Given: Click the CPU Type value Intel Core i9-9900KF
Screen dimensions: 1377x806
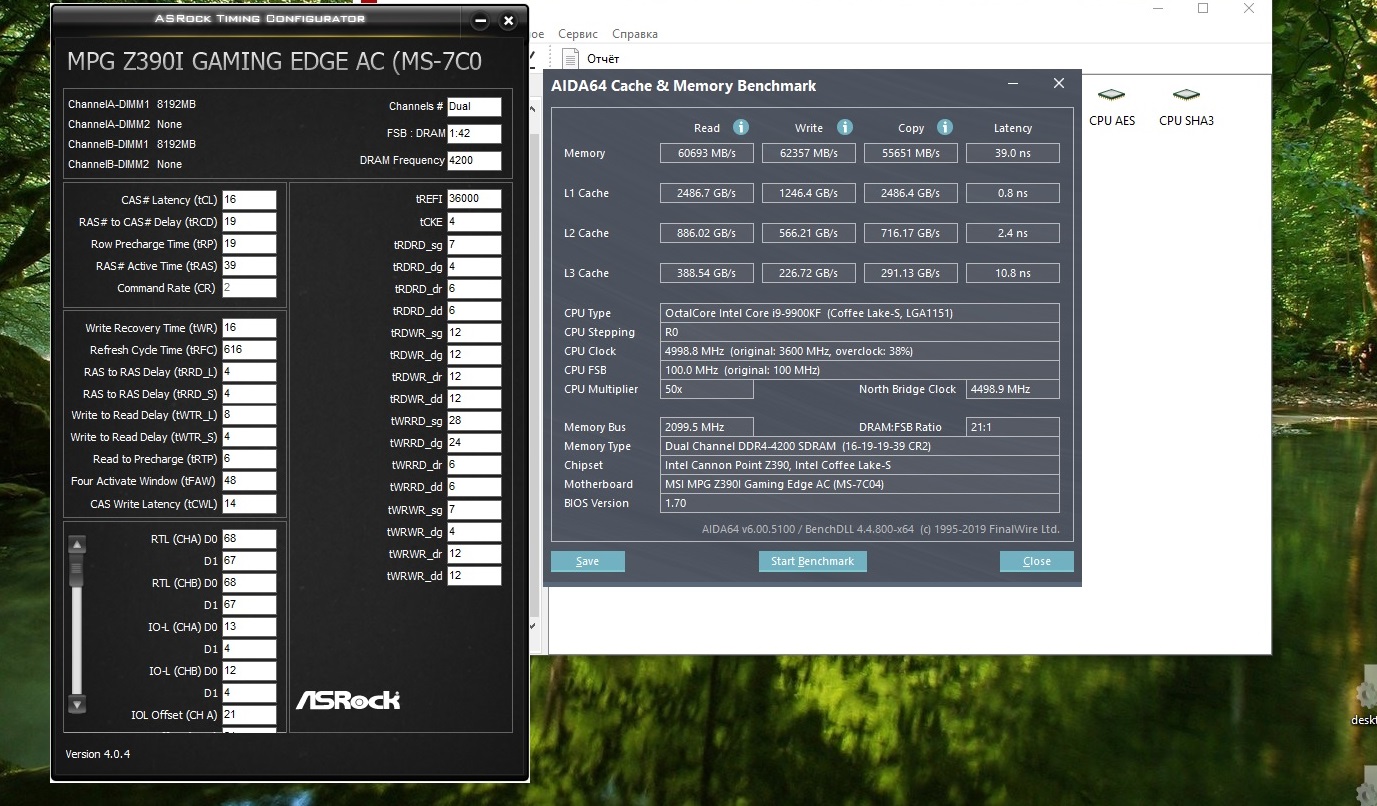Looking at the screenshot, I should 860,313.
